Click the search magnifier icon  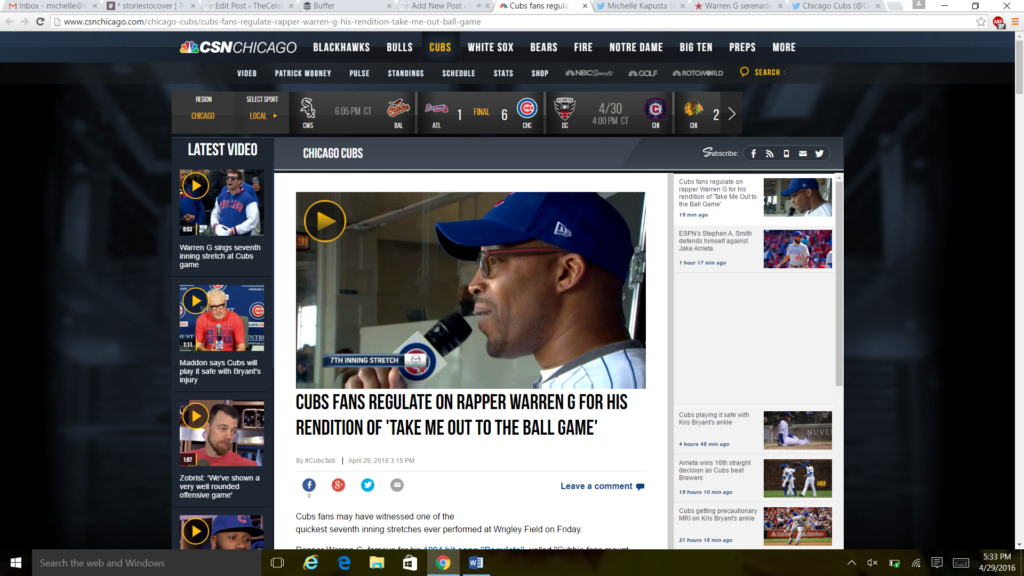tap(744, 72)
